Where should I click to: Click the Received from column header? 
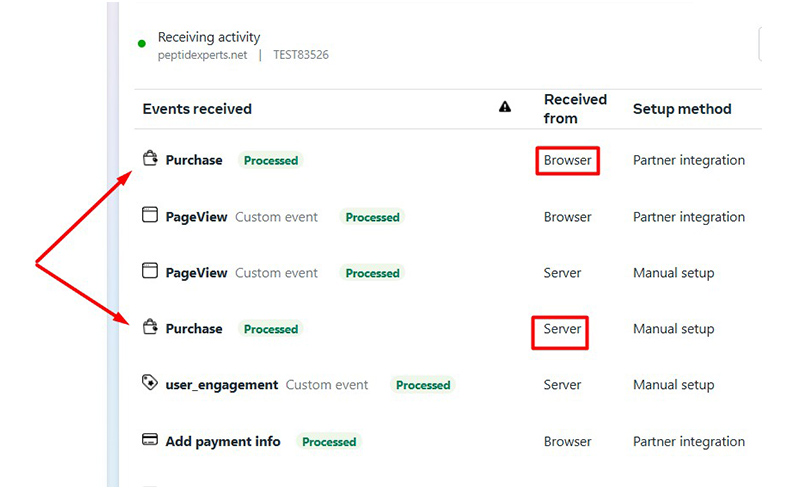[x=575, y=109]
